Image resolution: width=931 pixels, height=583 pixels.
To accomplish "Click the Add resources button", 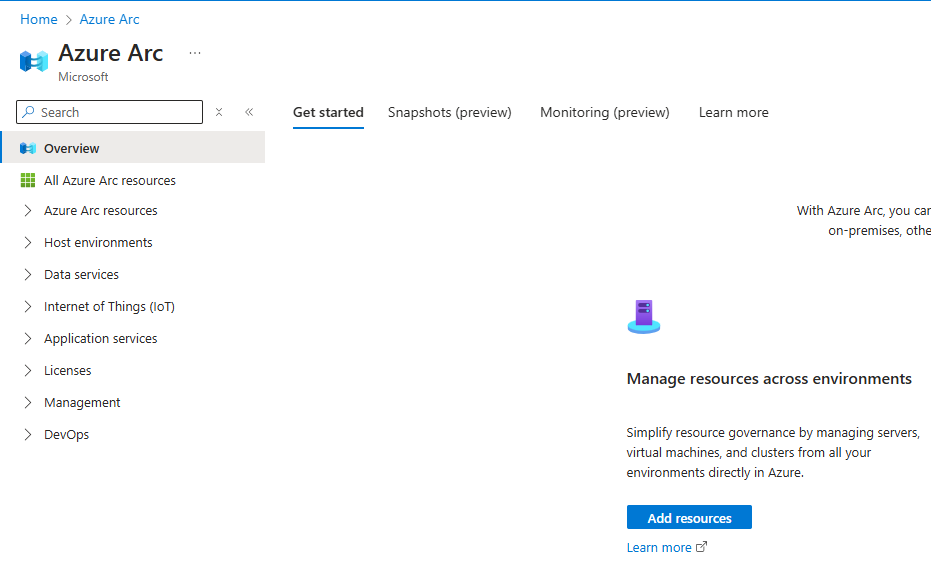I will point(689,518).
